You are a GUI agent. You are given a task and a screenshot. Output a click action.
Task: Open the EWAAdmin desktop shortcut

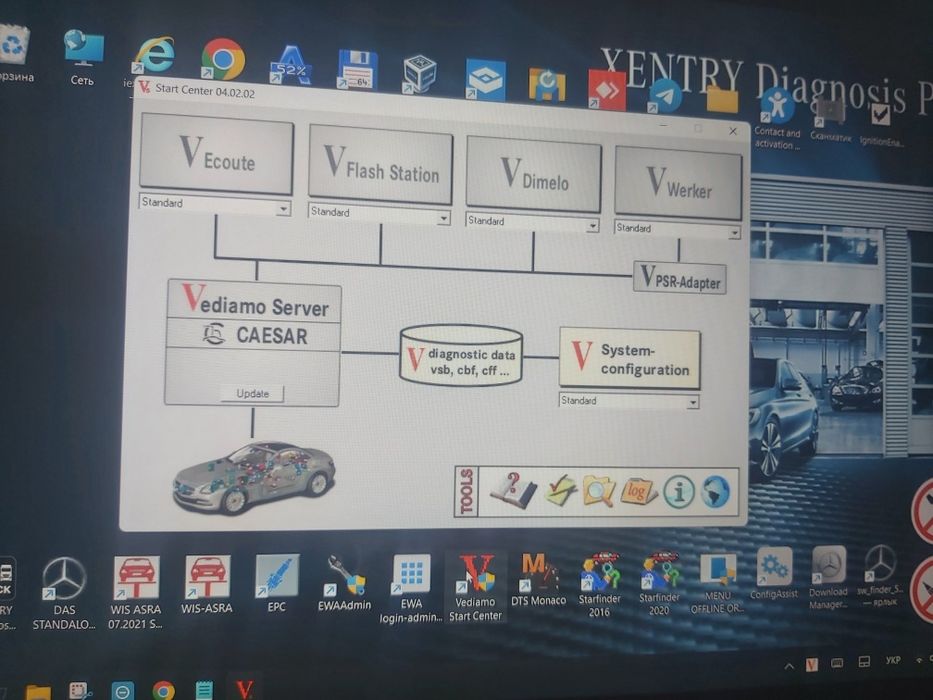(344, 583)
